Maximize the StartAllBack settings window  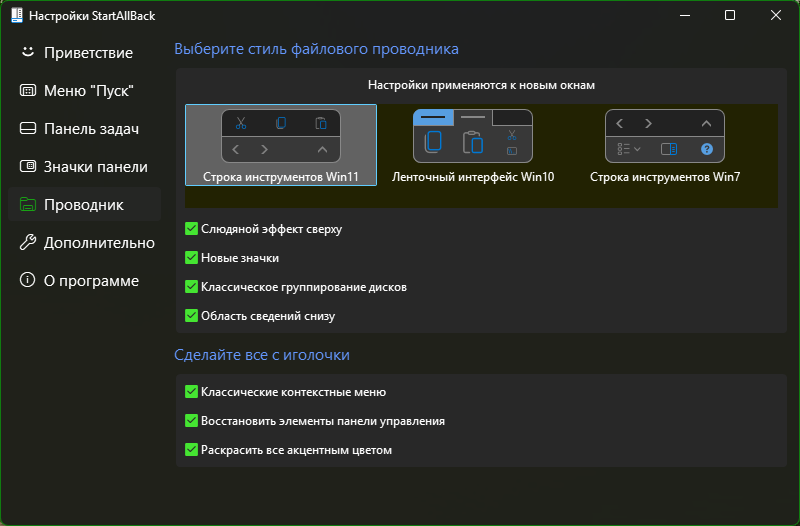[x=730, y=15]
